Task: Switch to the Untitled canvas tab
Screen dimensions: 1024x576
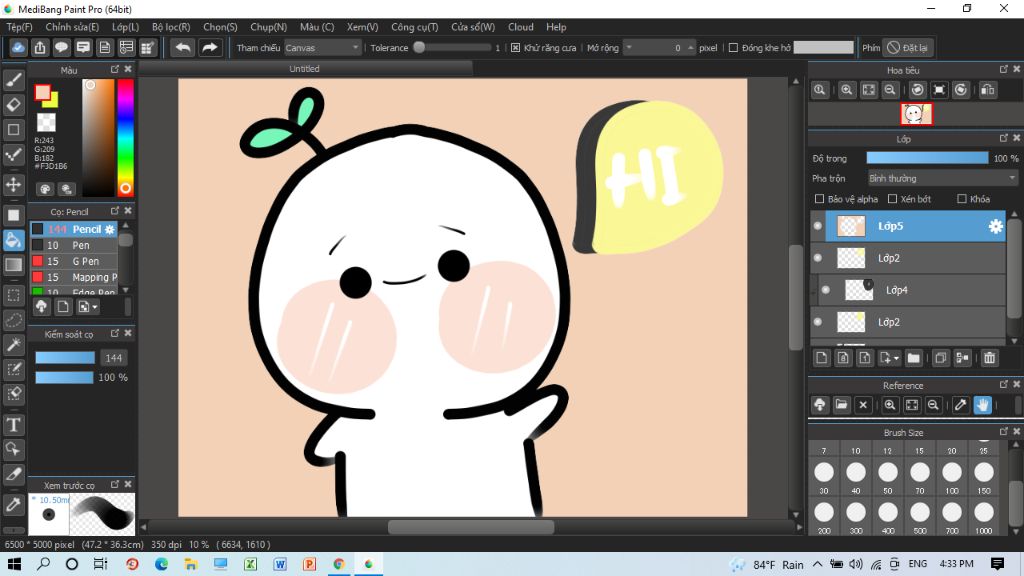Action: pos(304,69)
